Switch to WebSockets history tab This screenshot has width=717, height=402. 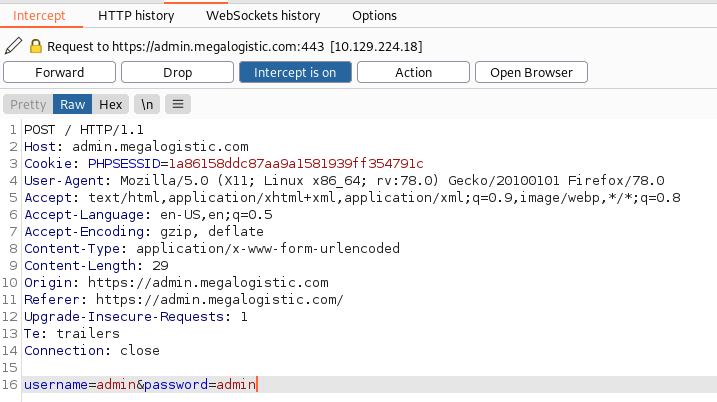tap(263, 16)
